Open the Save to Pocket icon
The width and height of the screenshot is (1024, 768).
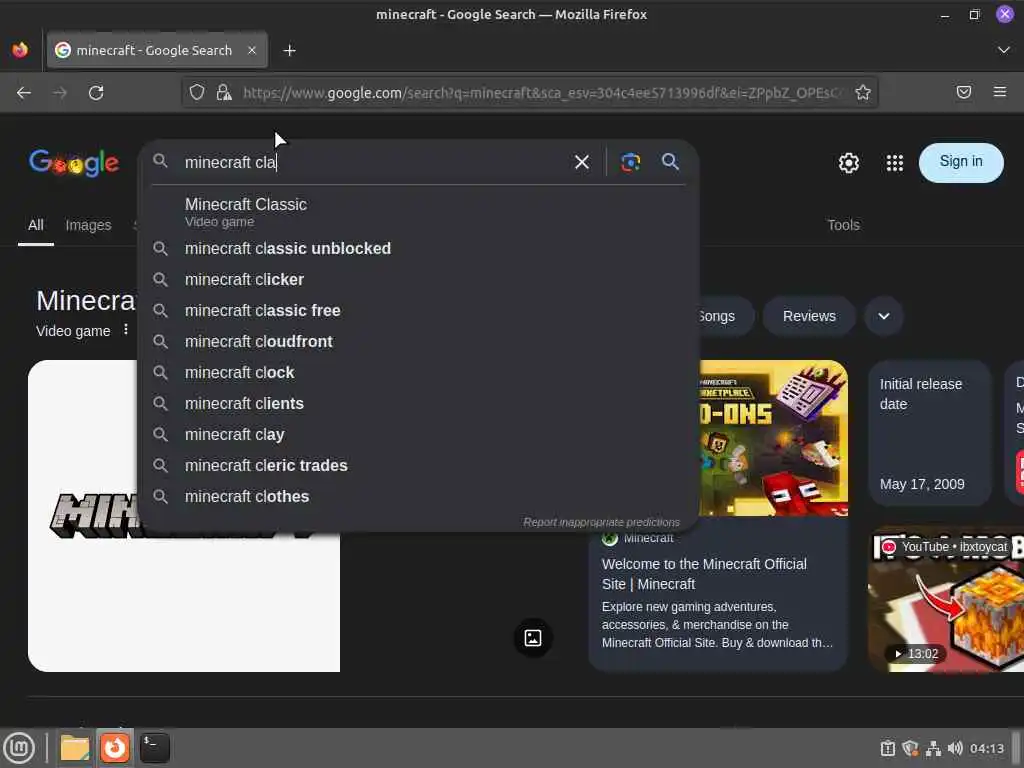coord(963,92)
